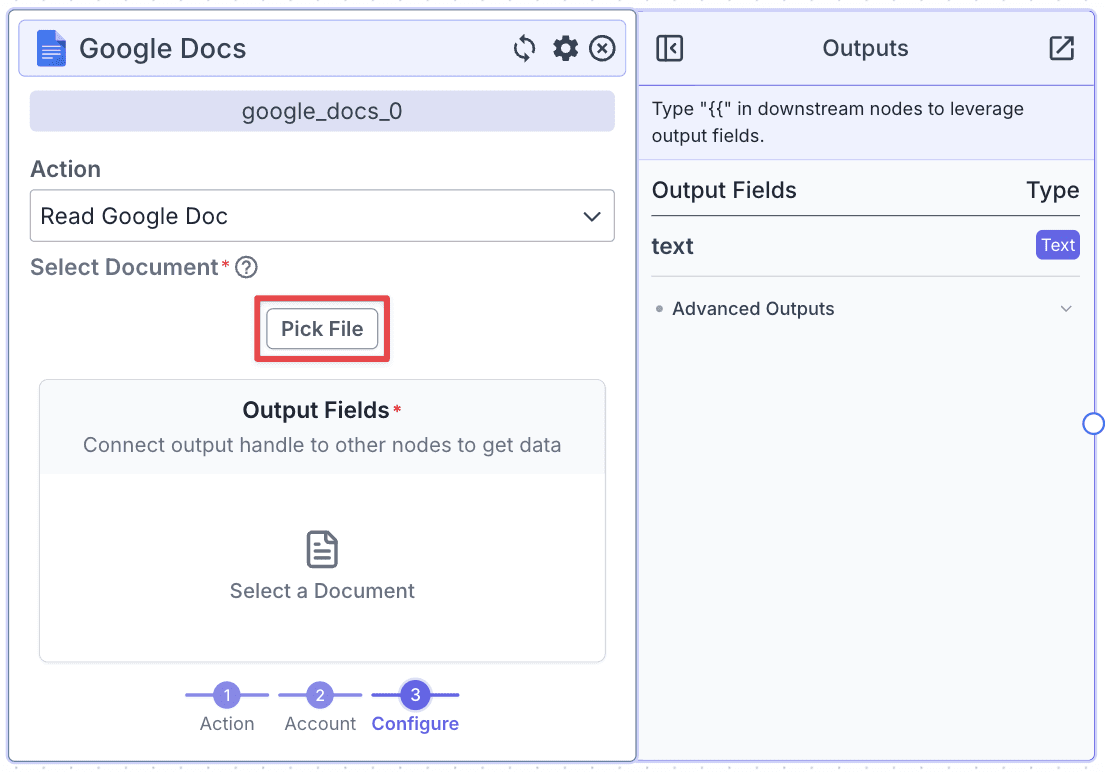Image resolution: width=1105 pixels, height=772 pixels.
Task: Refresh the Google Docs node
Action: tap(524, 49)
